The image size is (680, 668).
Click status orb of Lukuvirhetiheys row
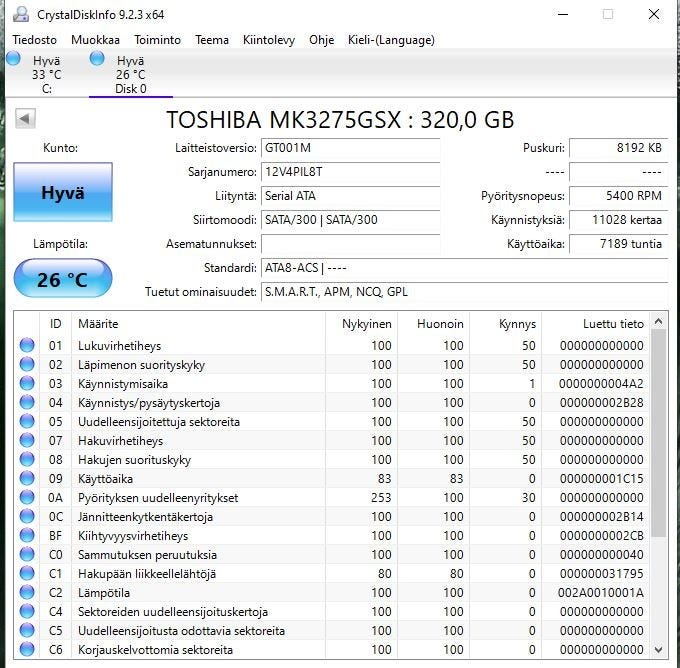(27, 345)
